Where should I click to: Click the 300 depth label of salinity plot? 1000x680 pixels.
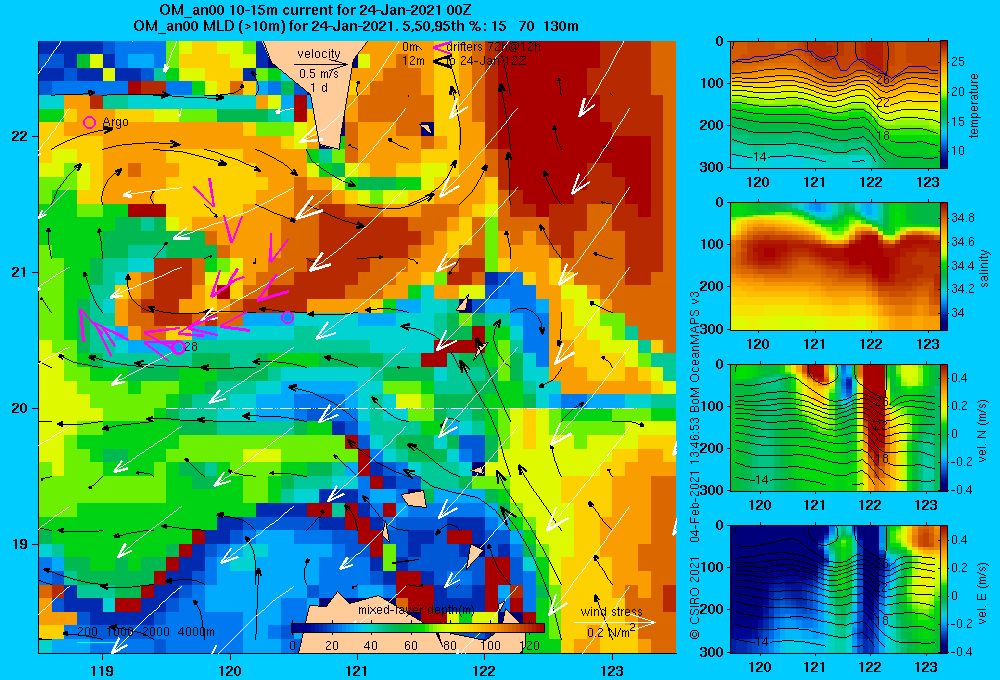coord(714,329)
